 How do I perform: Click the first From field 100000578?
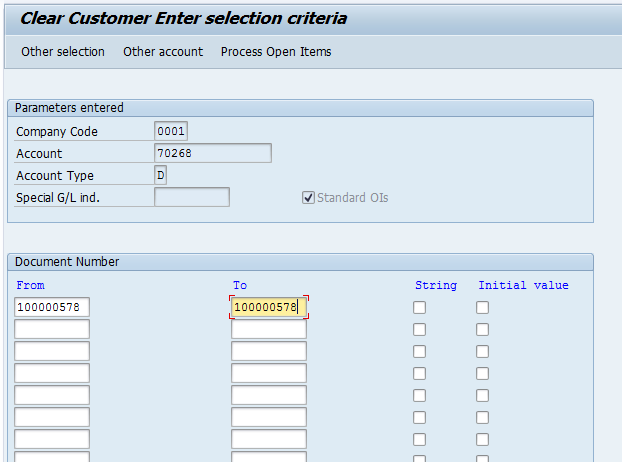tap(52, 307)
